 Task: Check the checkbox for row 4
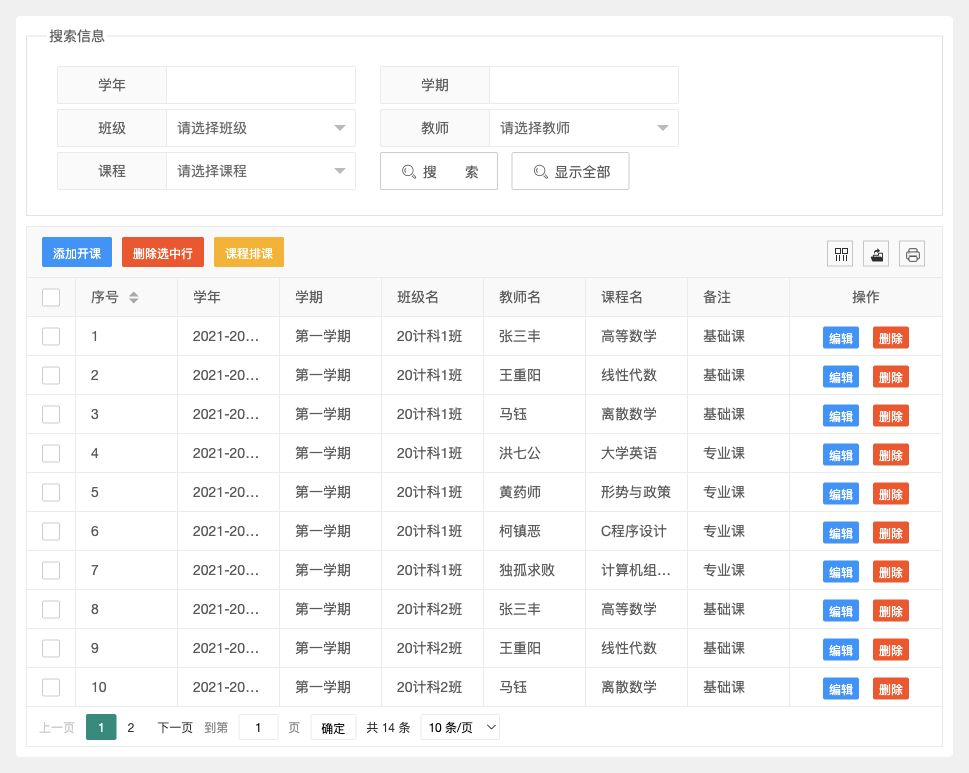click(x=51, y=453)
